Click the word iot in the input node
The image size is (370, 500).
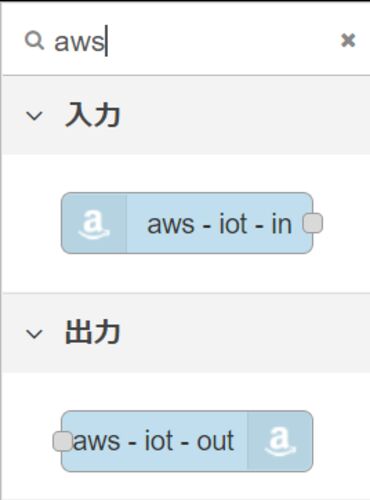click(233, 224)
